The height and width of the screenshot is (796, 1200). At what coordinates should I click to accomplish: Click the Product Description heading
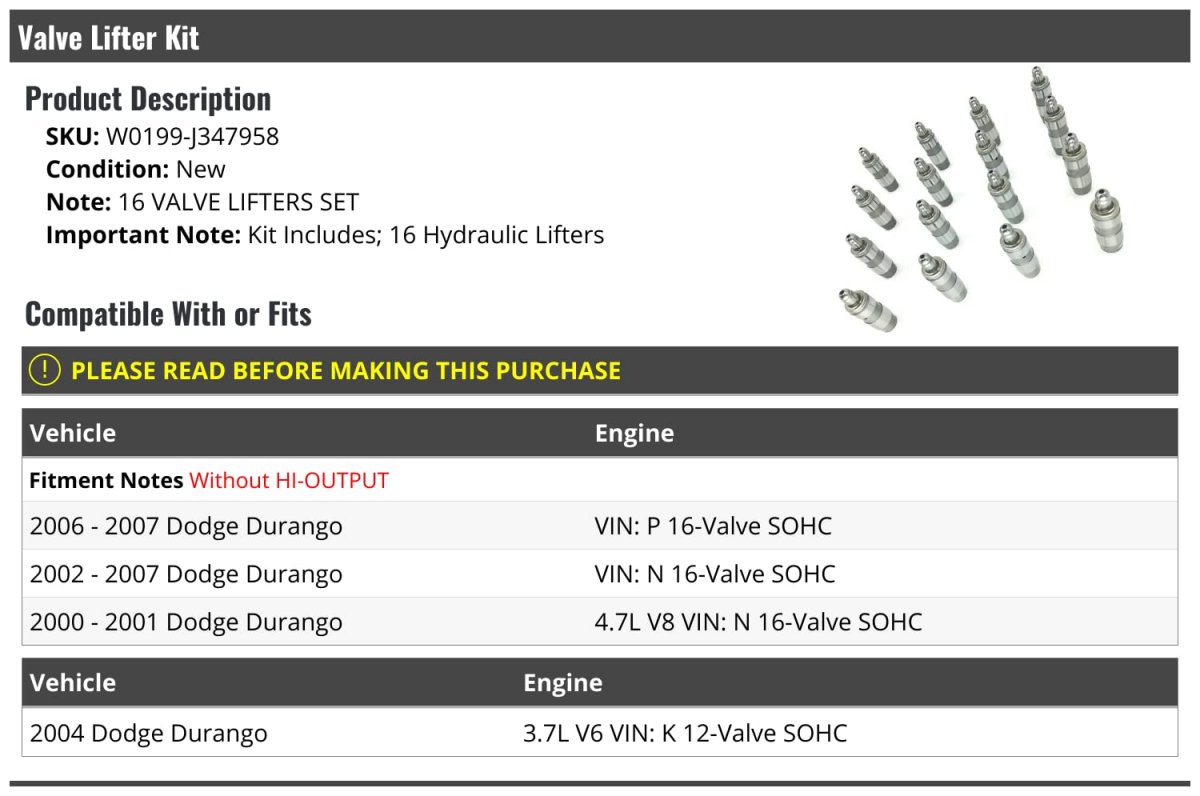tap(148, 99)
